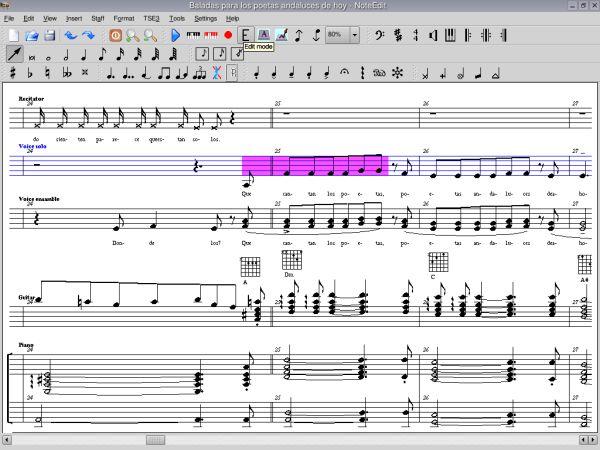Toggle the single dotted note button
Viewport: 600px width, 450px height.
click(111, 73)
